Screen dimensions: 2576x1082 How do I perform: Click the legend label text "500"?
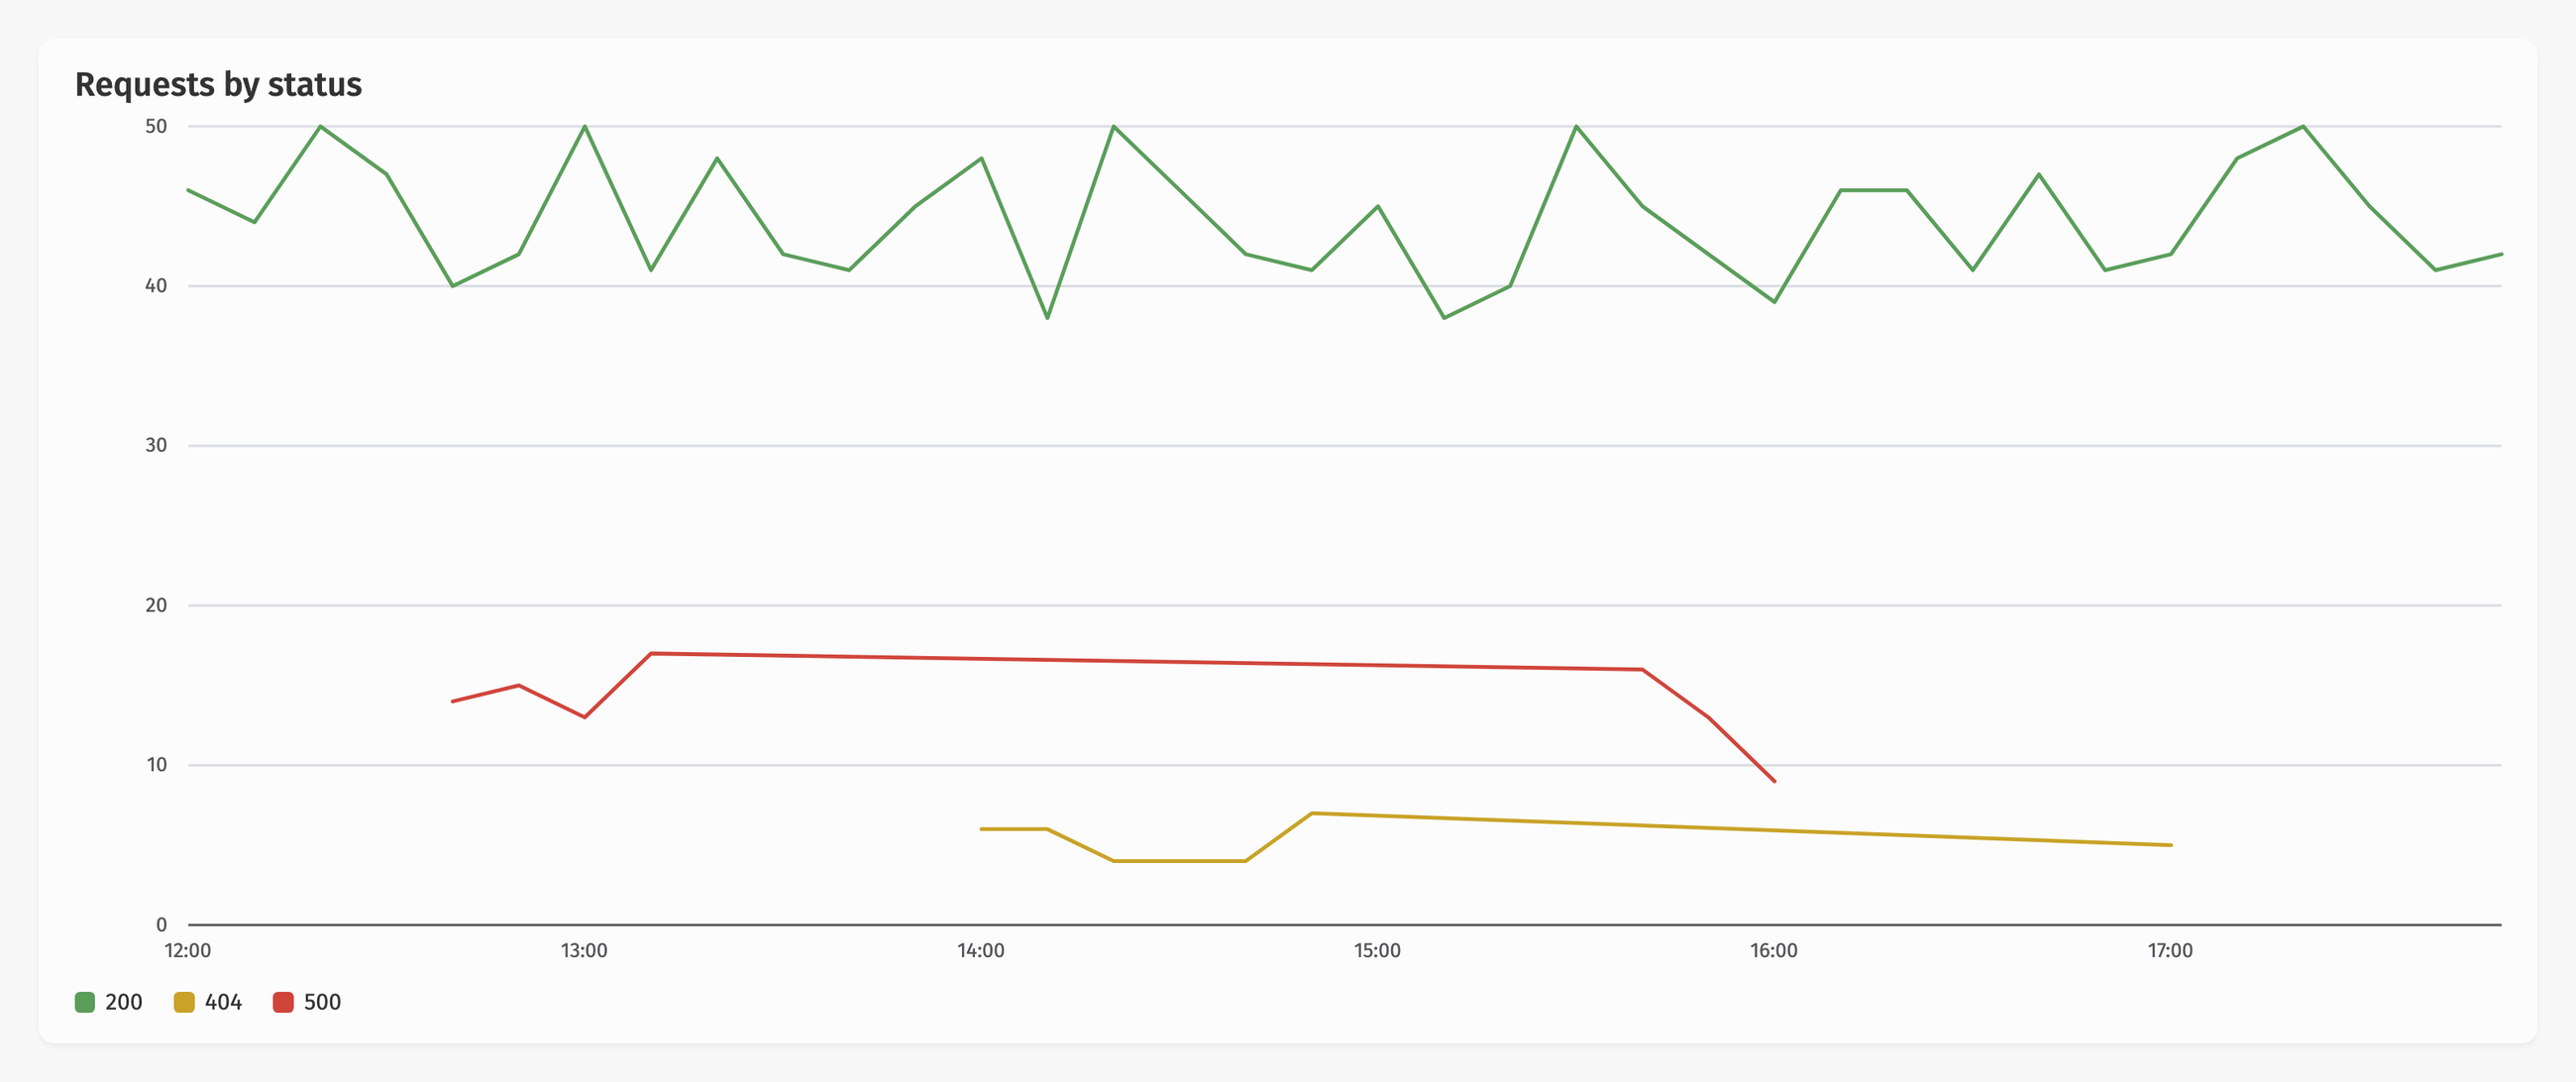322,1002
